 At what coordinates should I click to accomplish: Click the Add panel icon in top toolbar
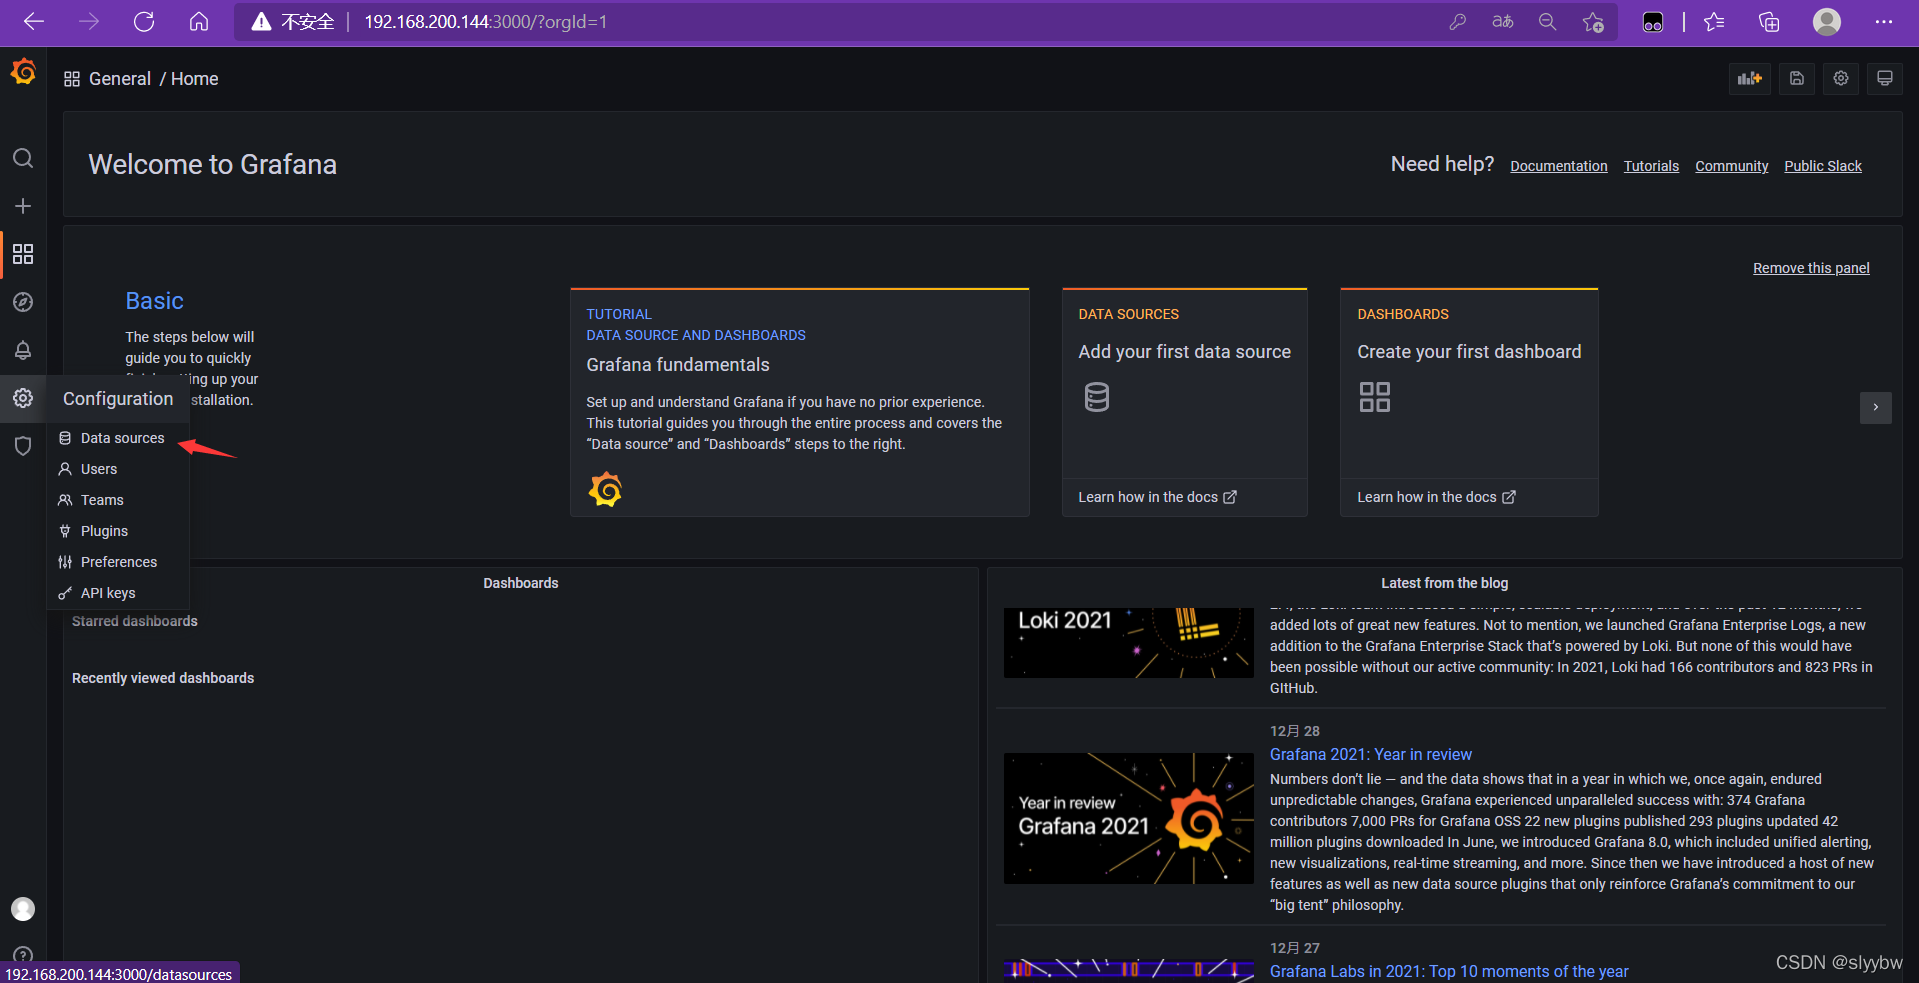point(1750,79)
